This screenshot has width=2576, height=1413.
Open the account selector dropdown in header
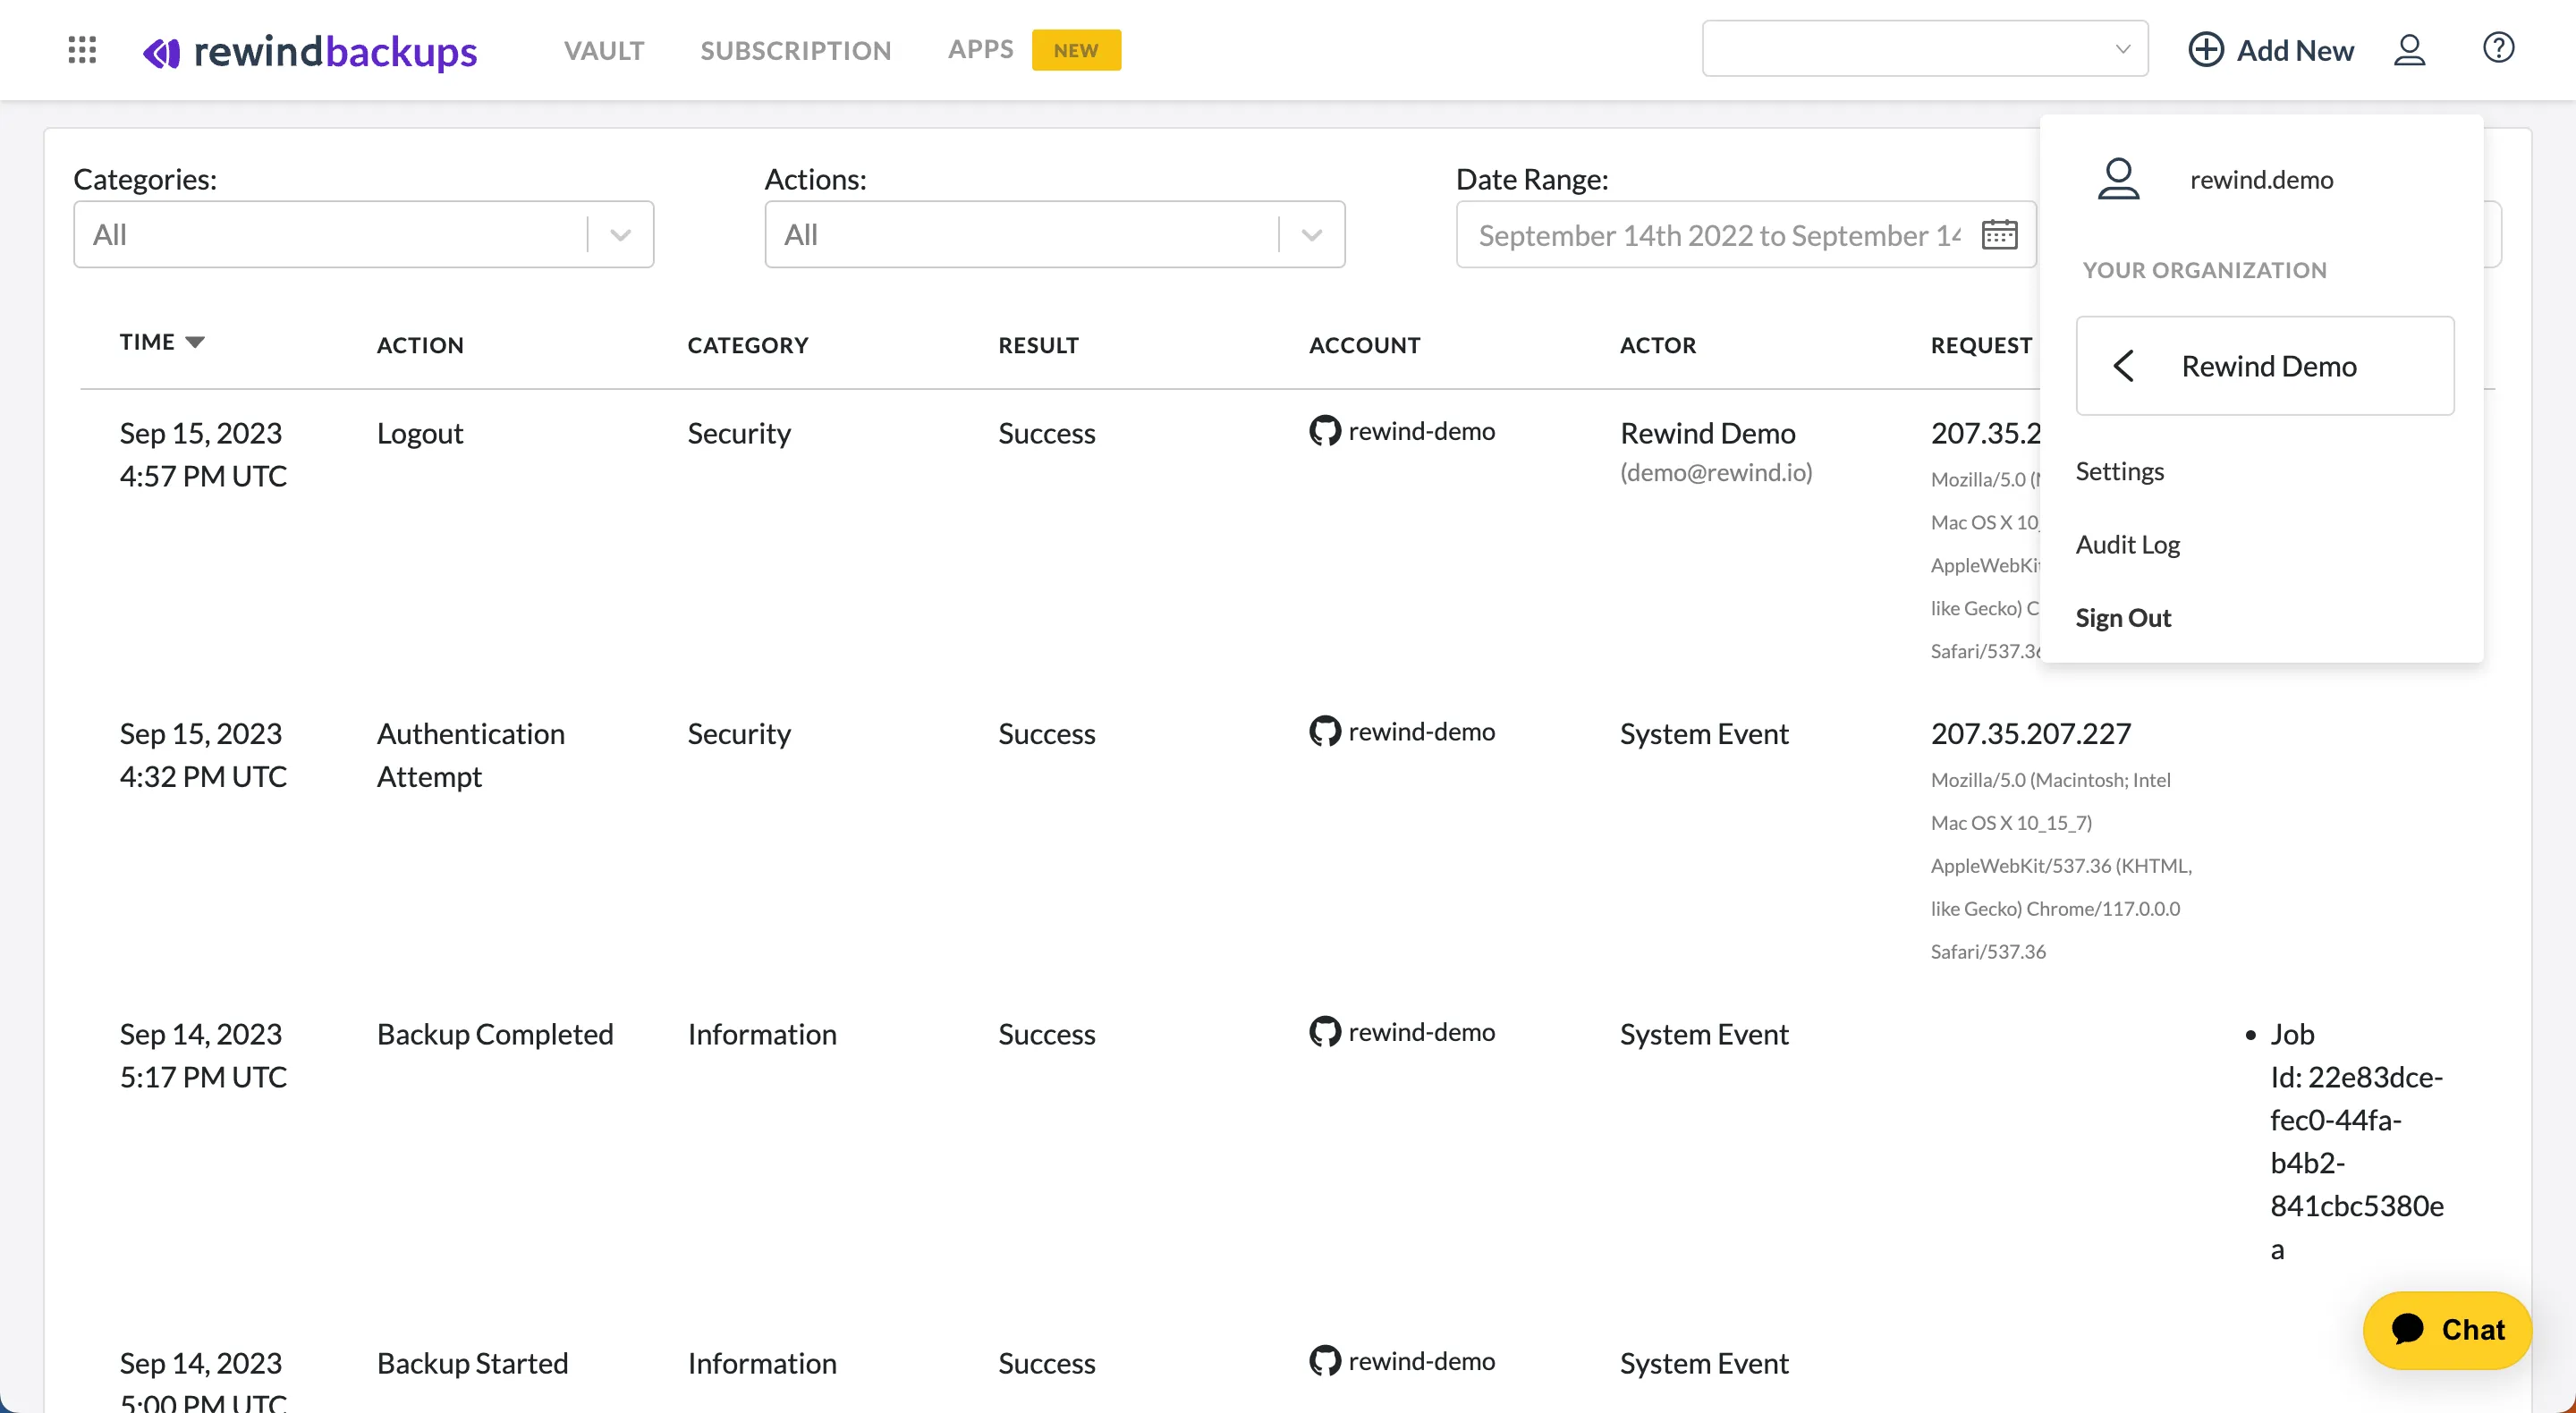click(x=1925, y=48)
